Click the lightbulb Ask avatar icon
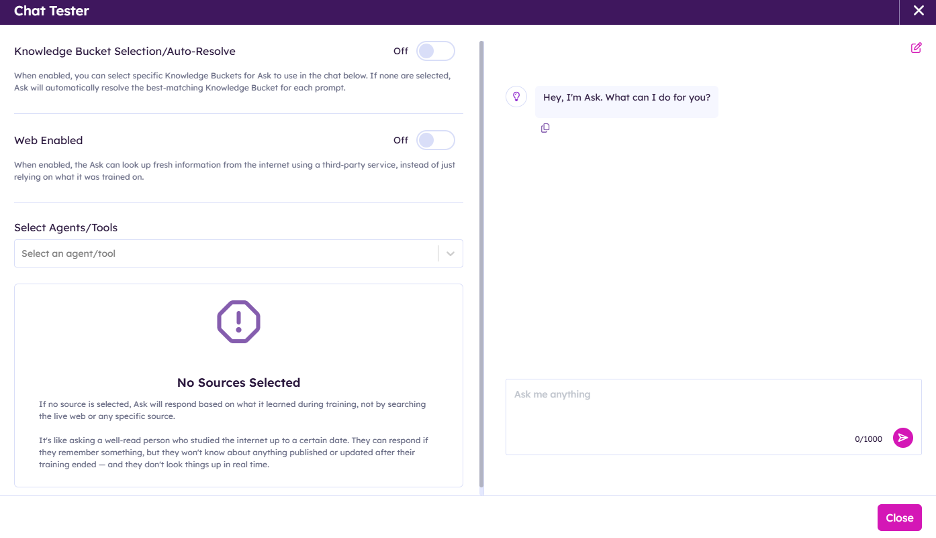Image resolution: width=936 pixels, height=538 pixels. click(x=516, y=97)
